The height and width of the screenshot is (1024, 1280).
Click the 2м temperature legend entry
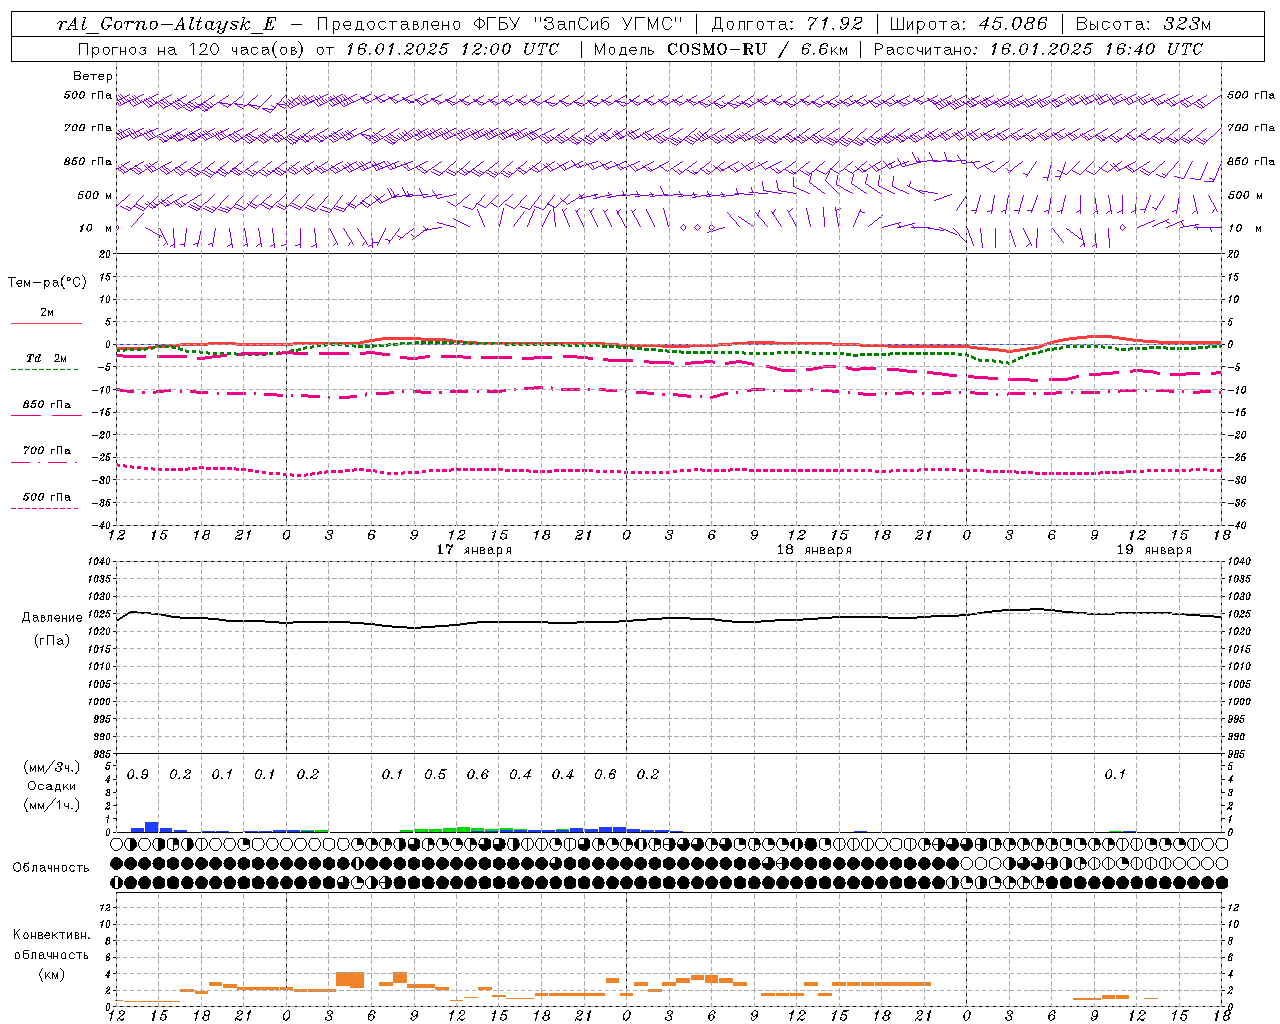(47, 312)
